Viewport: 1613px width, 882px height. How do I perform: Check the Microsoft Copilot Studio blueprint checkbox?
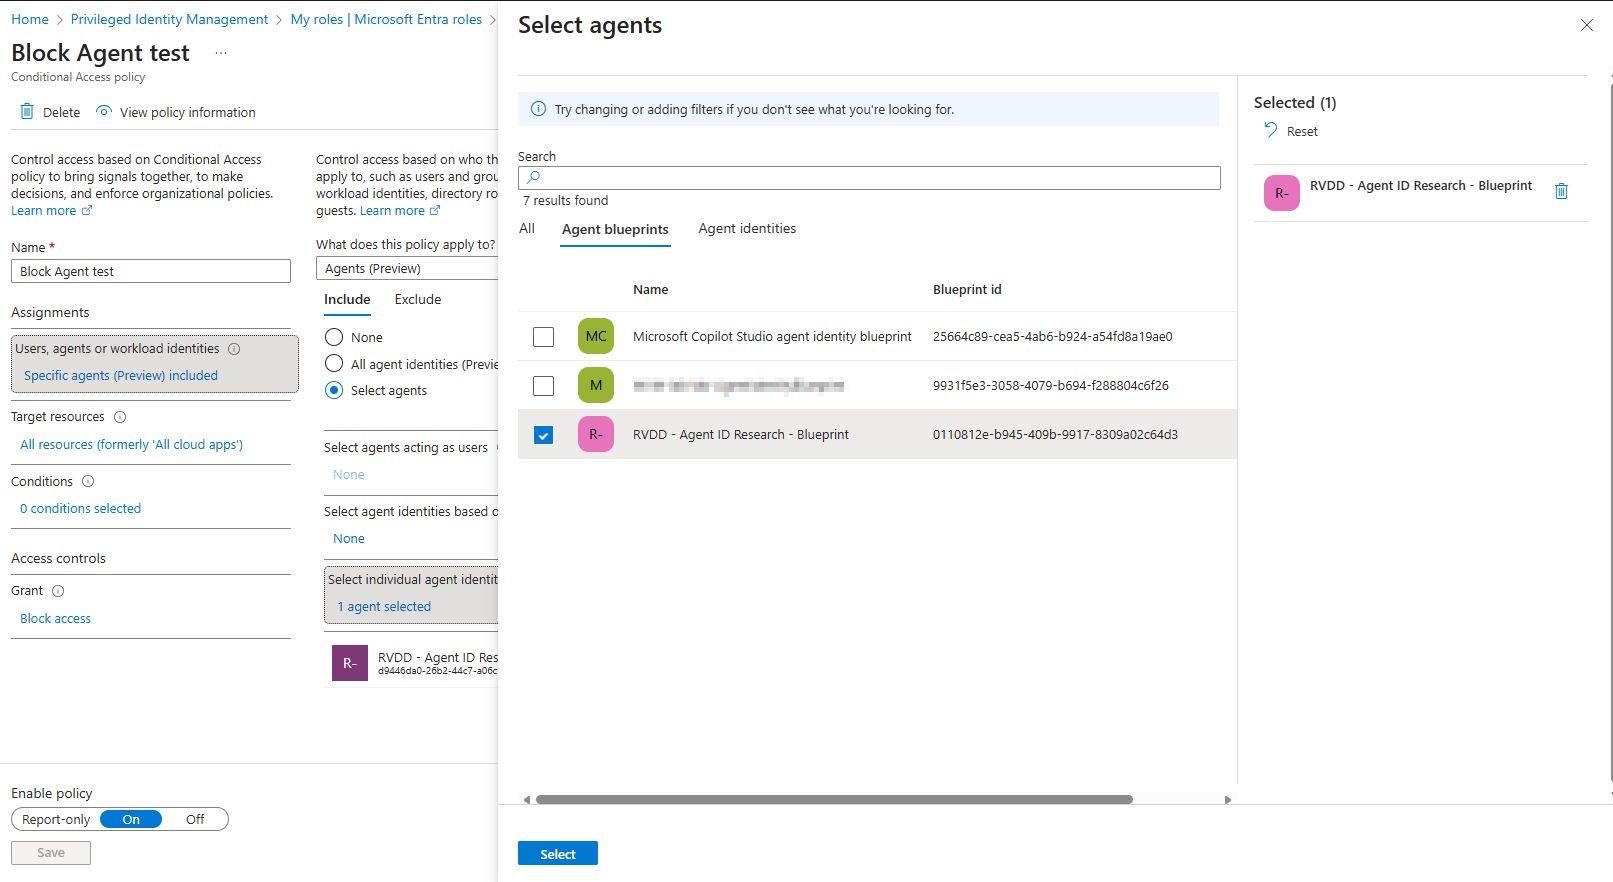pos(543,337)
